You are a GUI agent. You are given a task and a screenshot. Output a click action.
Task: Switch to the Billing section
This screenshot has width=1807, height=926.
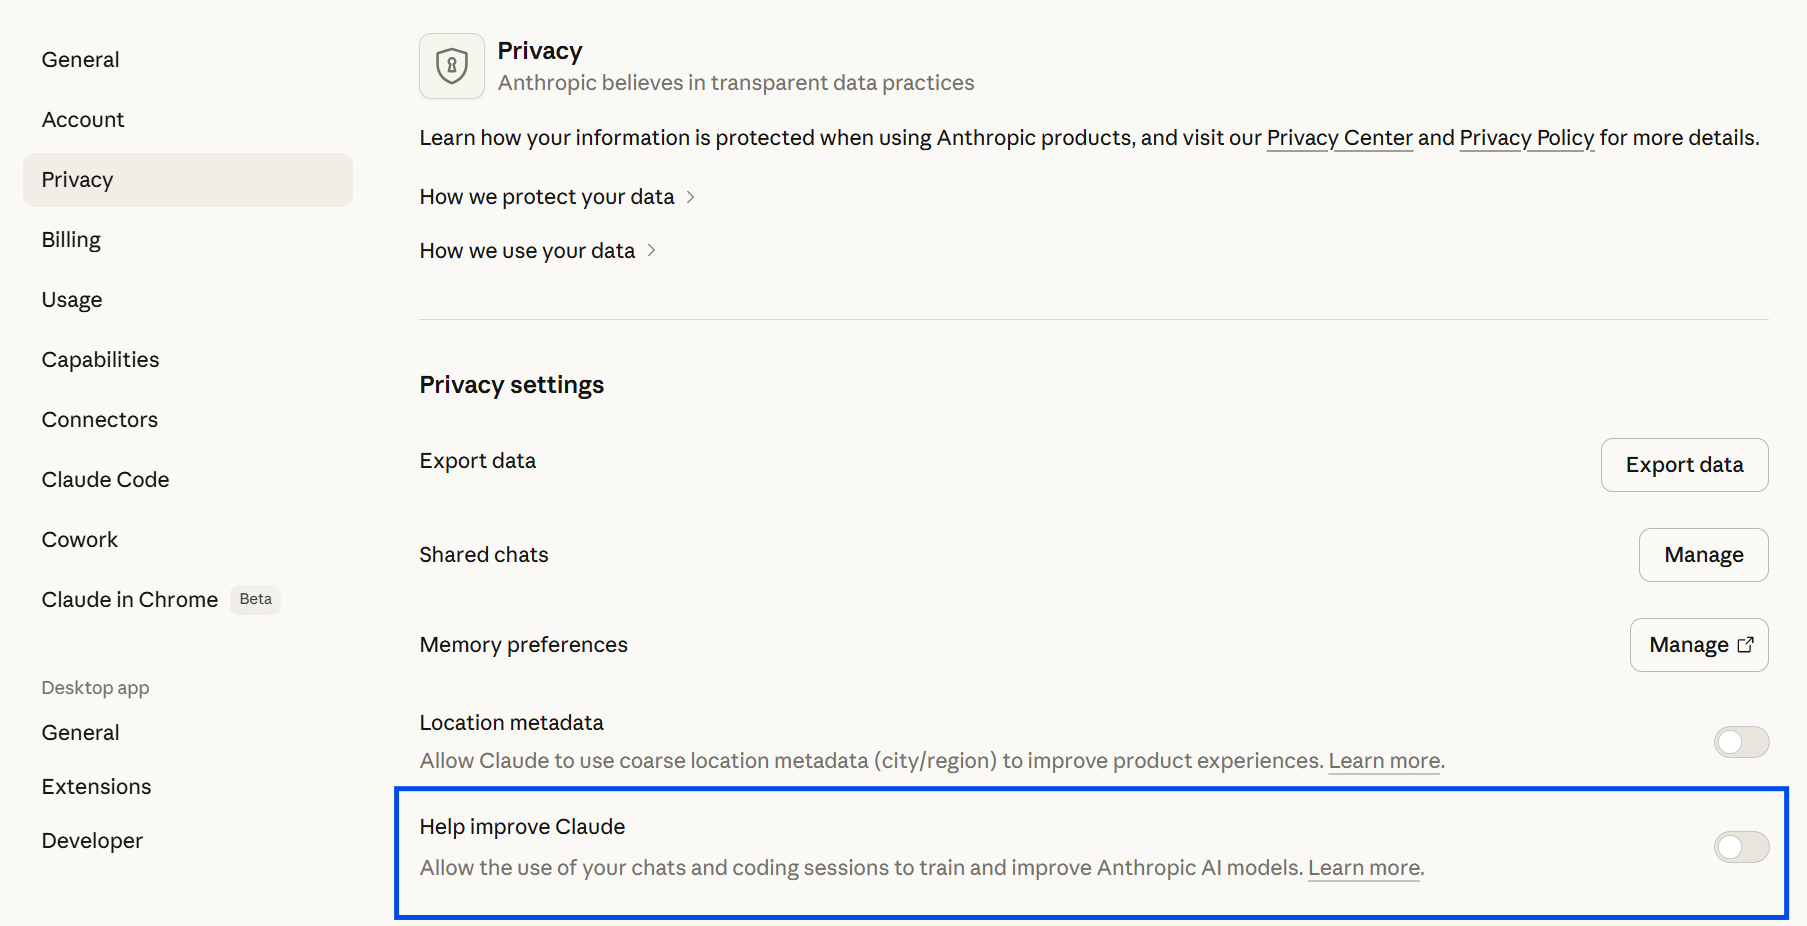(x=71, y=239)
